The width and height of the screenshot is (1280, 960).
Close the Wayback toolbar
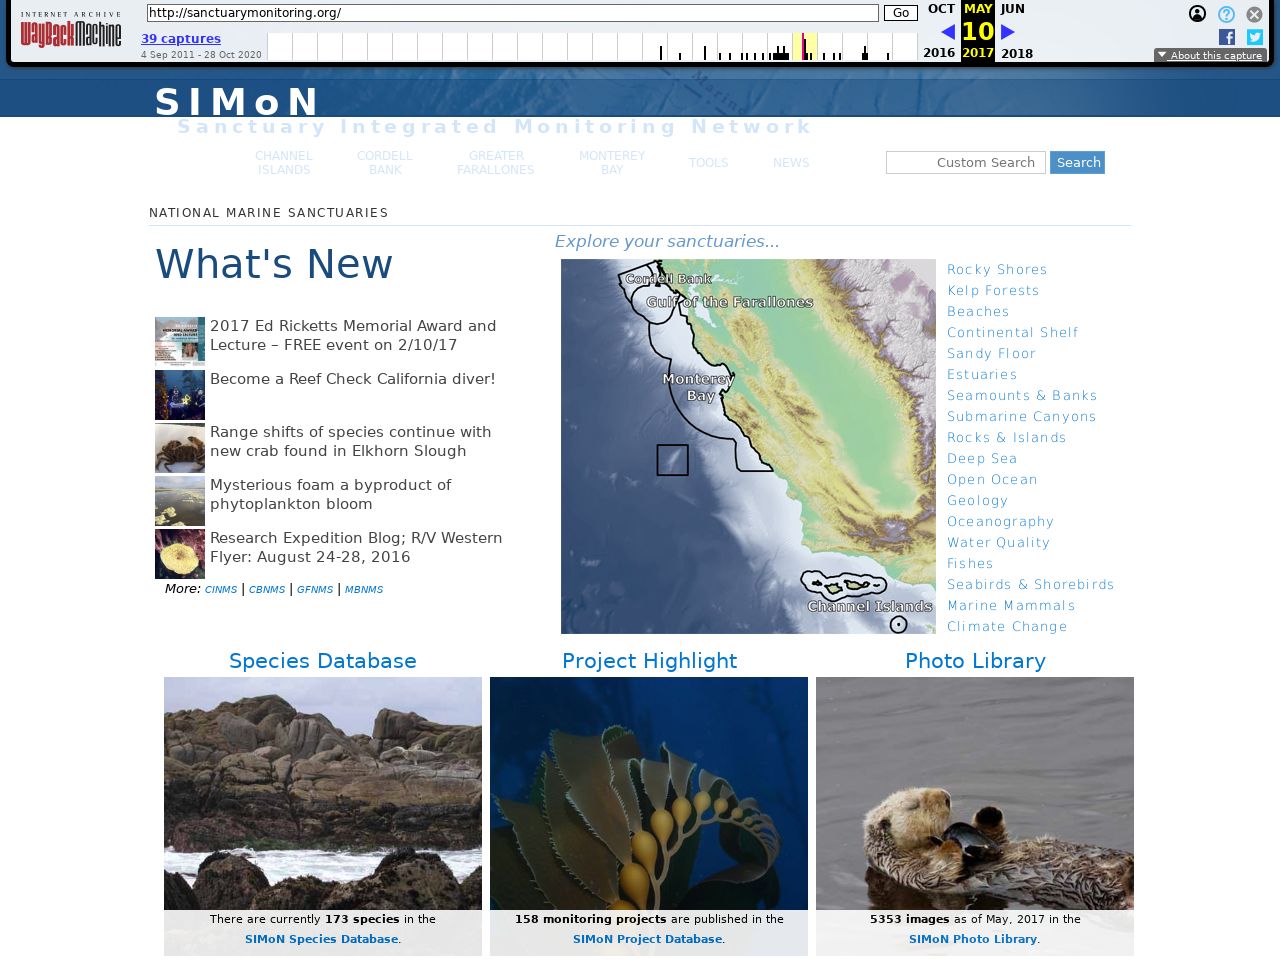1254,14
